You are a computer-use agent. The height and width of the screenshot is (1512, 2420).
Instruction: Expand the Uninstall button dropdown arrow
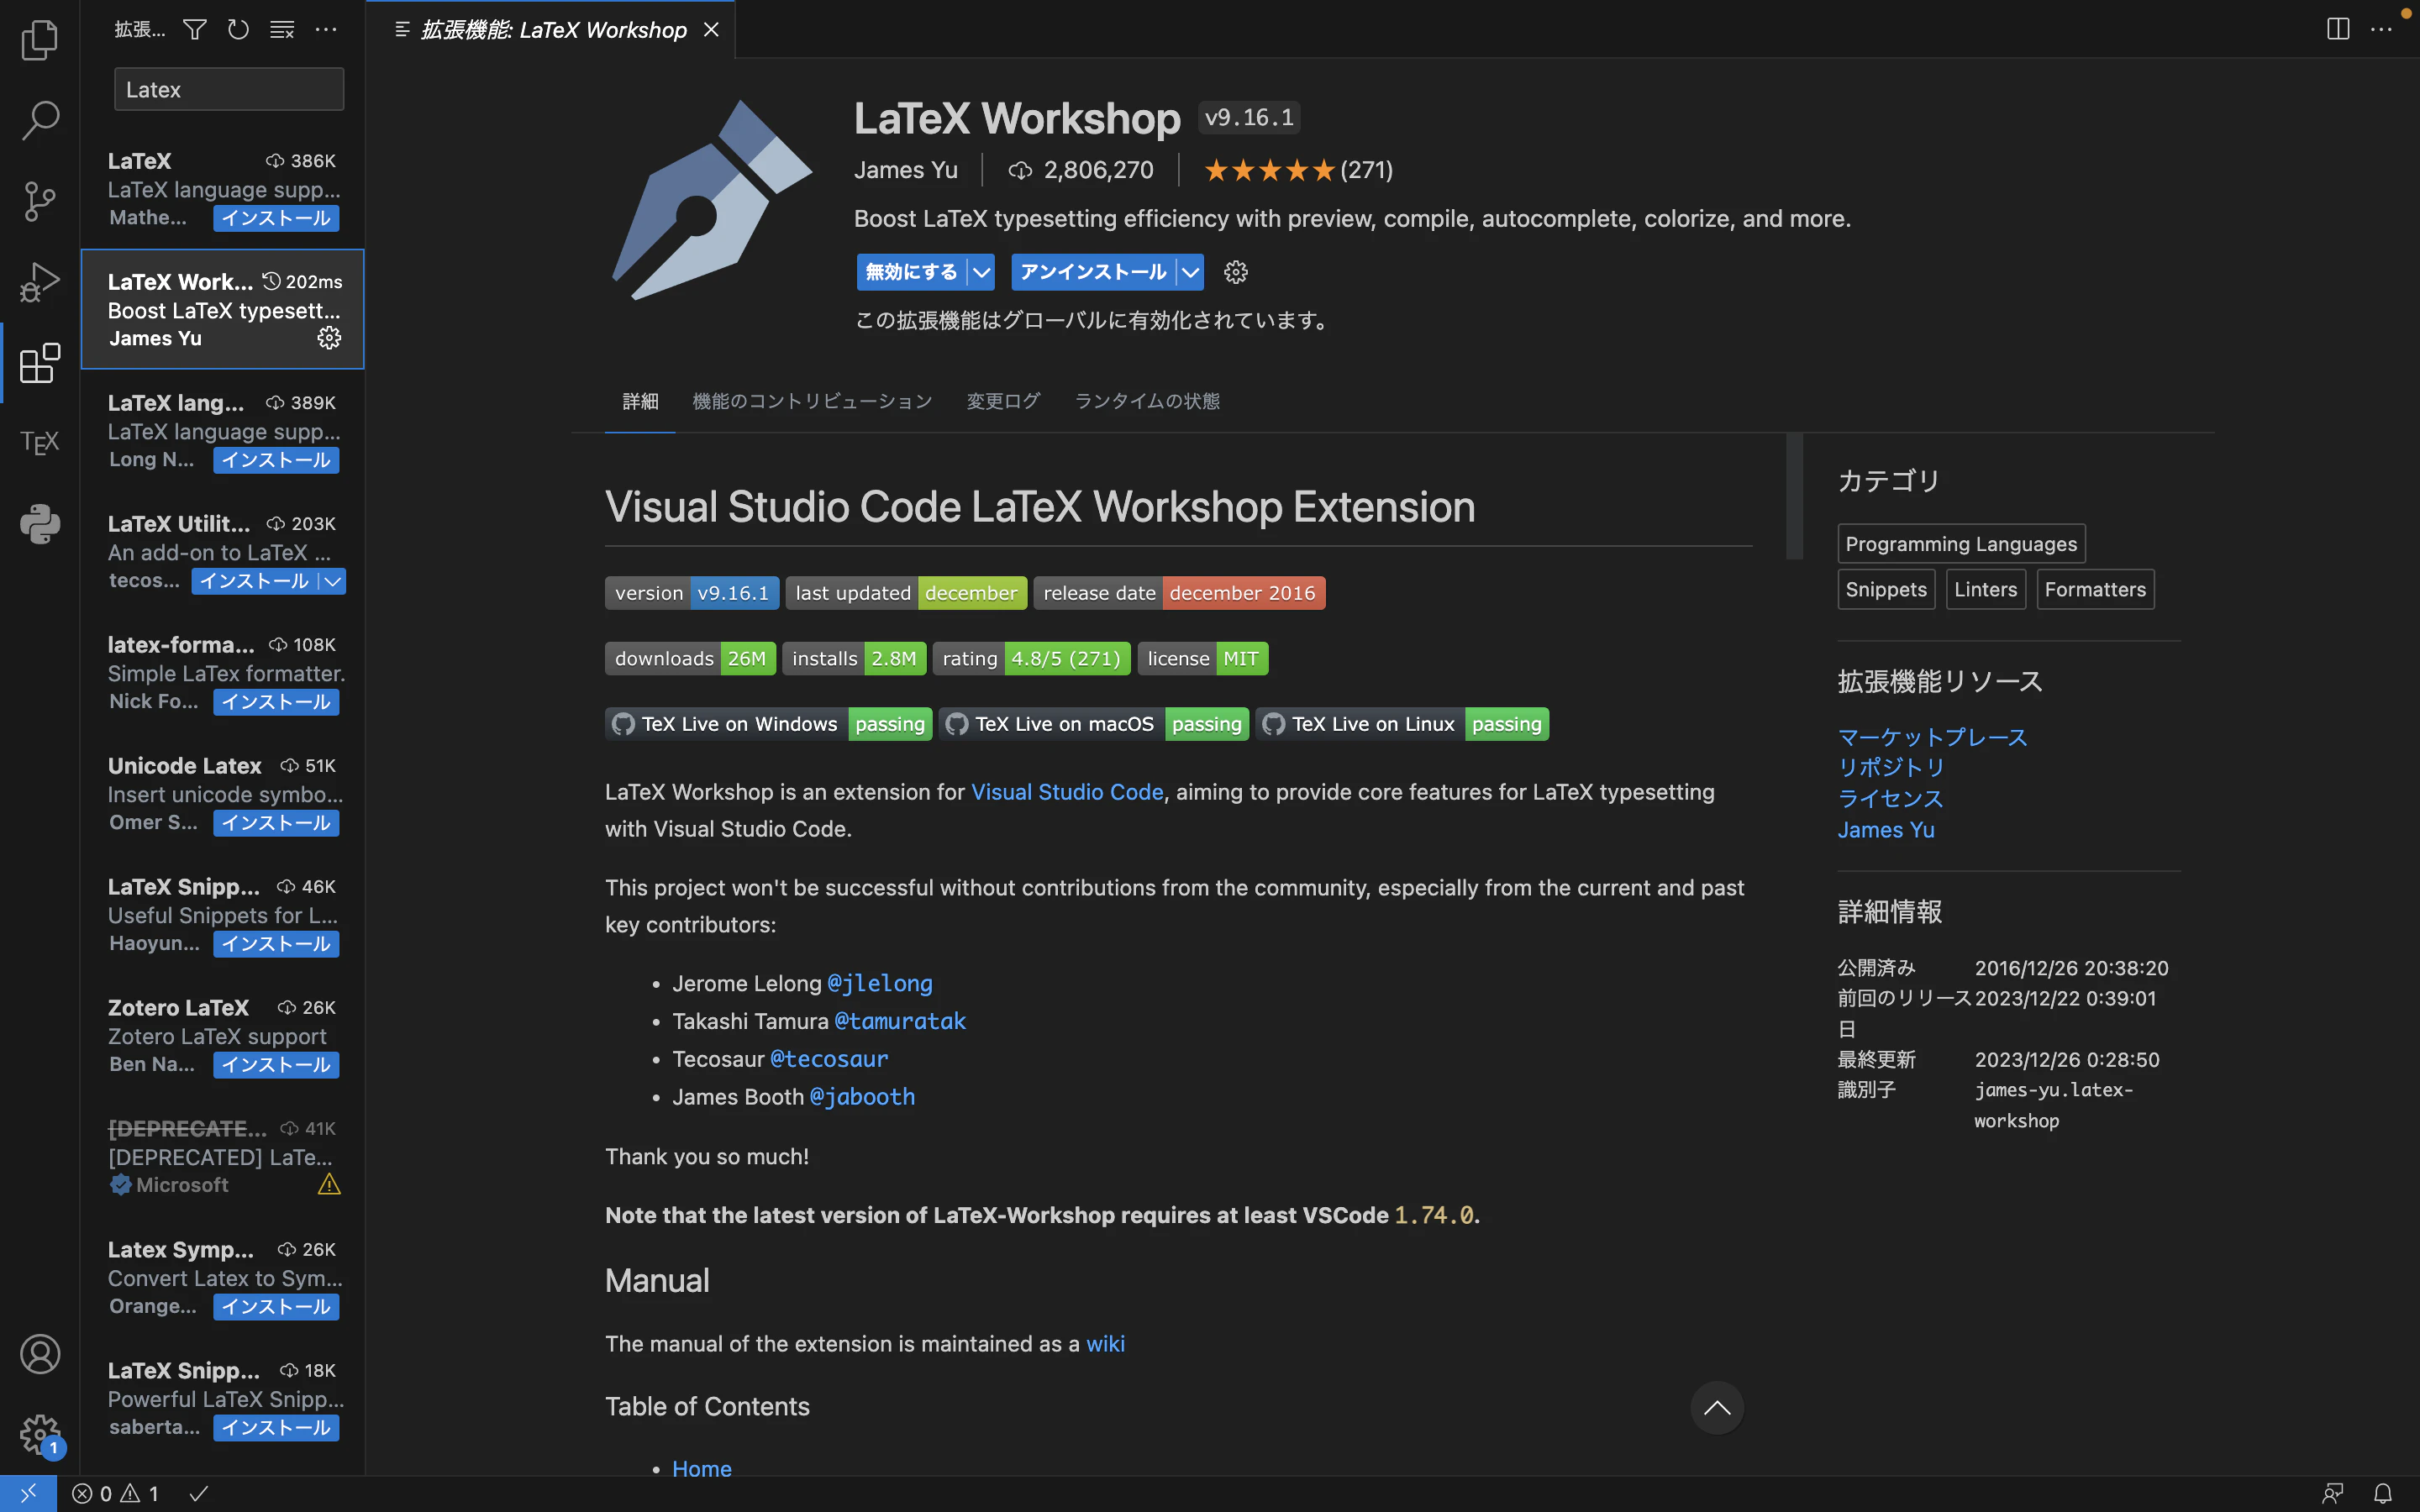click(1190, 272)
